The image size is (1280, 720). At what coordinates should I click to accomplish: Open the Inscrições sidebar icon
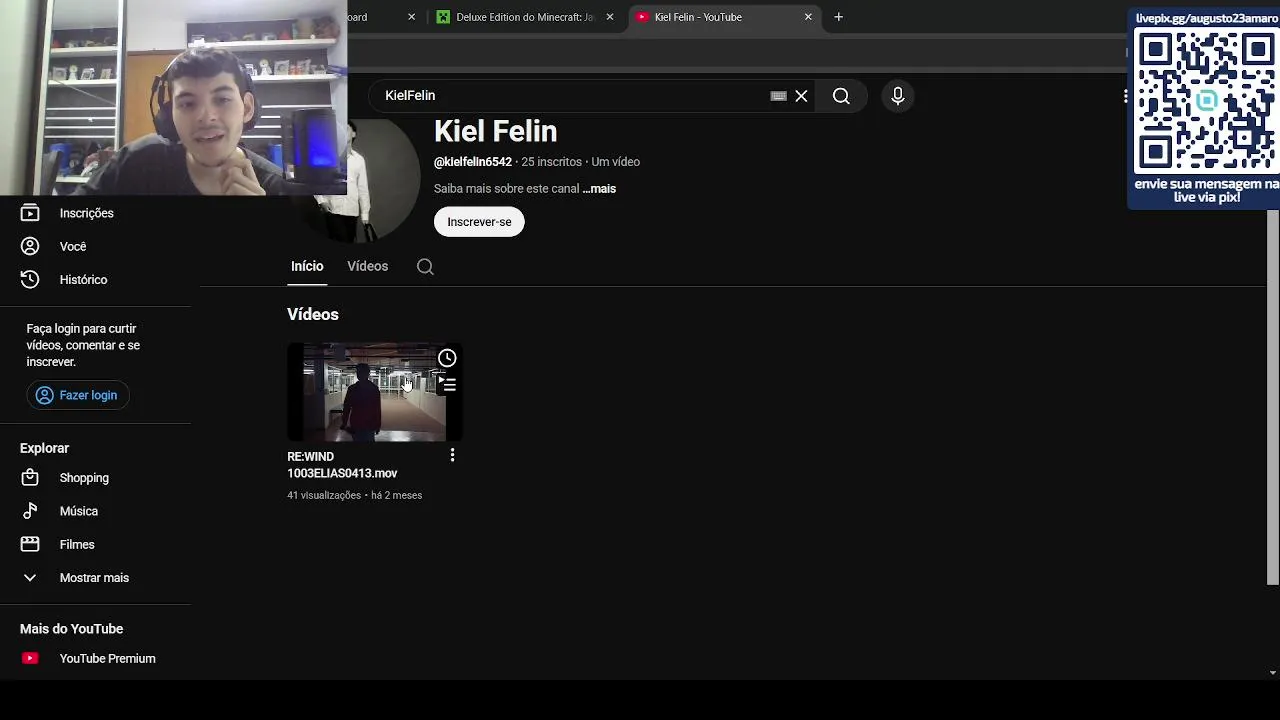pos(30,213)
